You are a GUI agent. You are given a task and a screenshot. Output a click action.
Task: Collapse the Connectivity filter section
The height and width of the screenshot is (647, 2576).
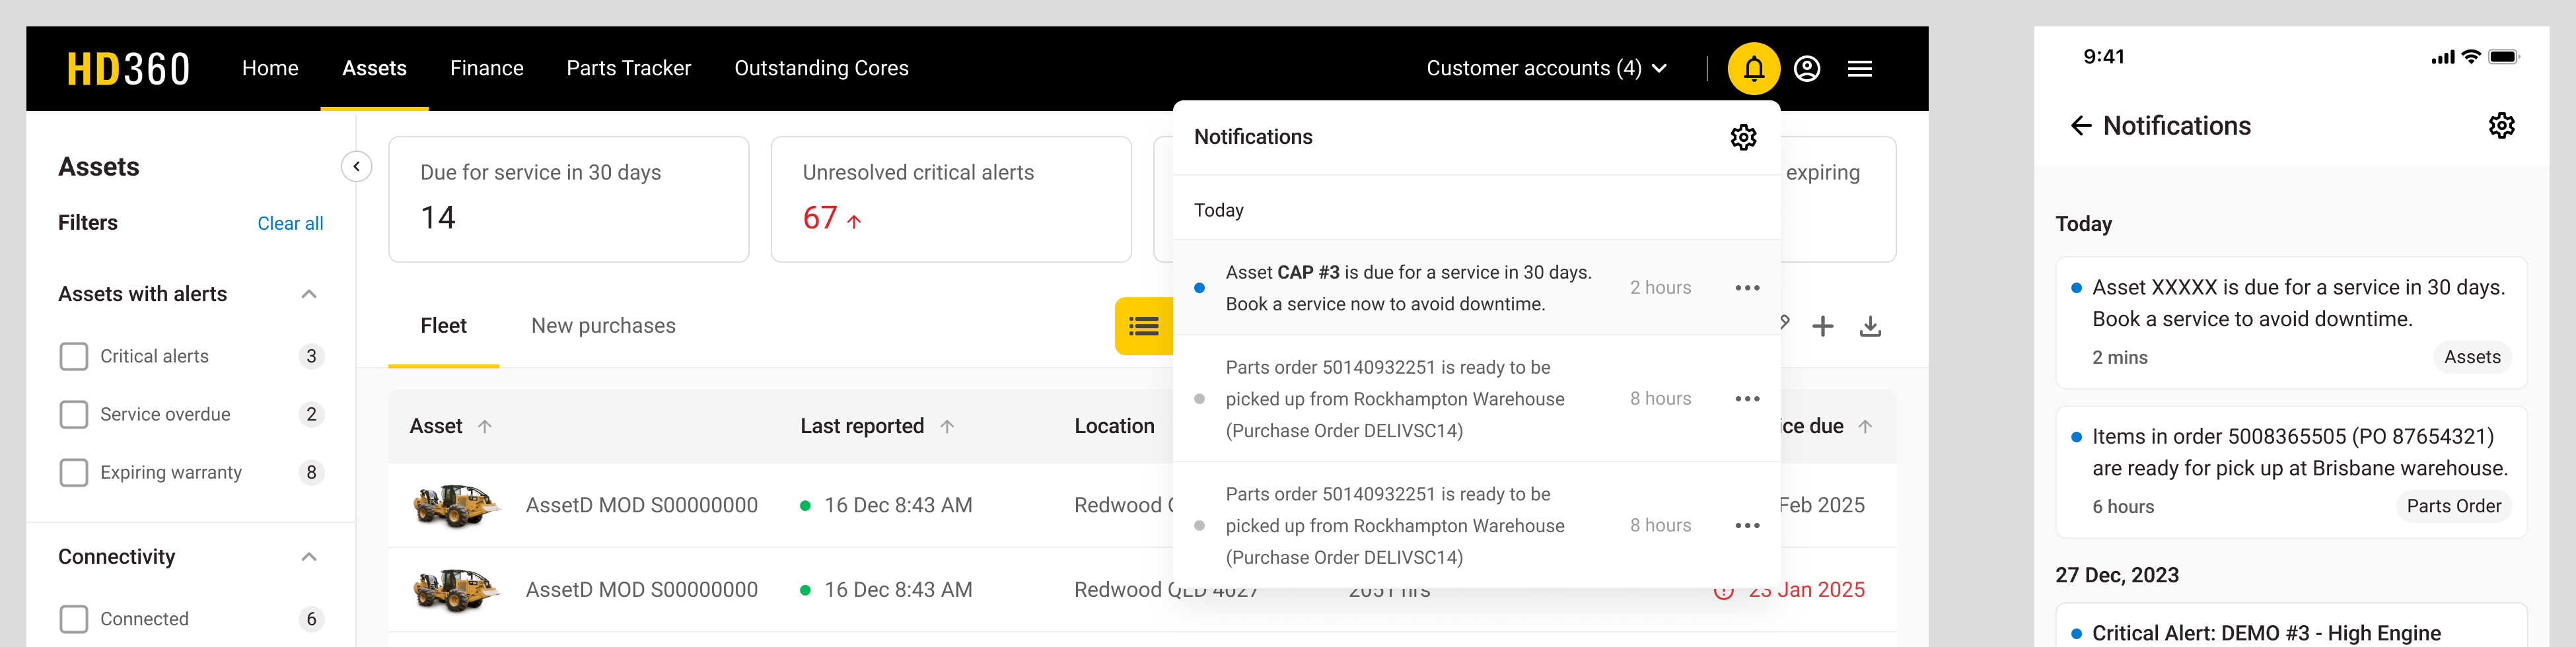(309, 557)
